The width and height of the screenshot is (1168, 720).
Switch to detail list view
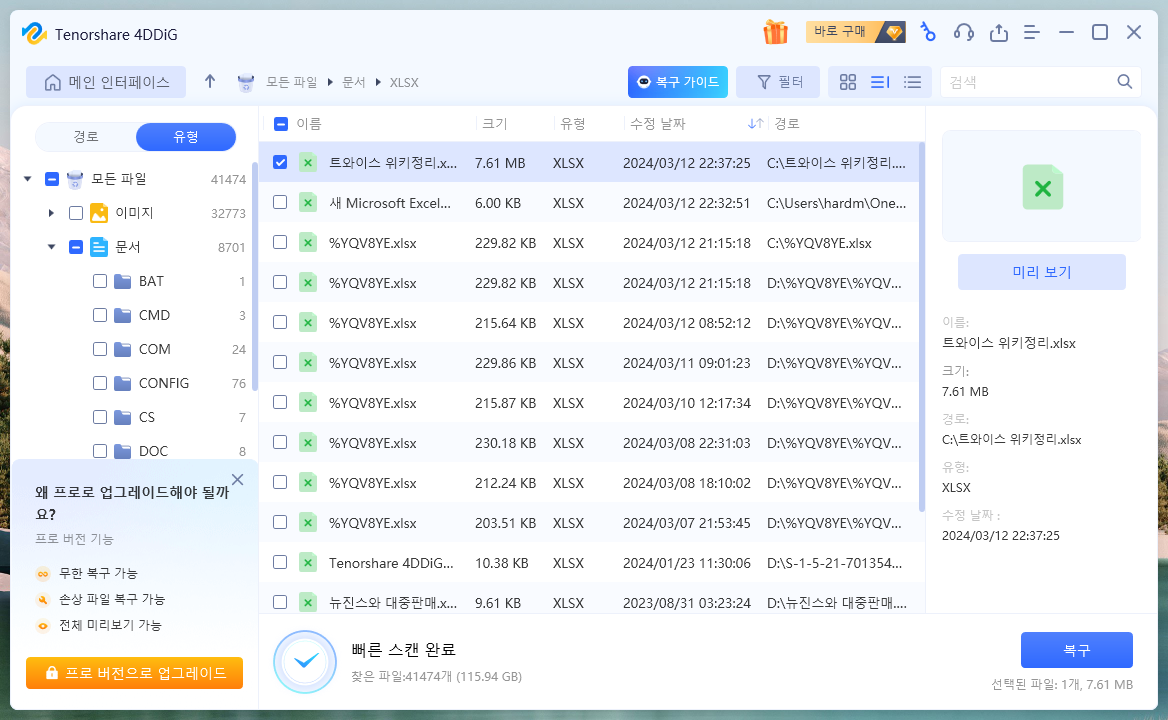[880, 82]
